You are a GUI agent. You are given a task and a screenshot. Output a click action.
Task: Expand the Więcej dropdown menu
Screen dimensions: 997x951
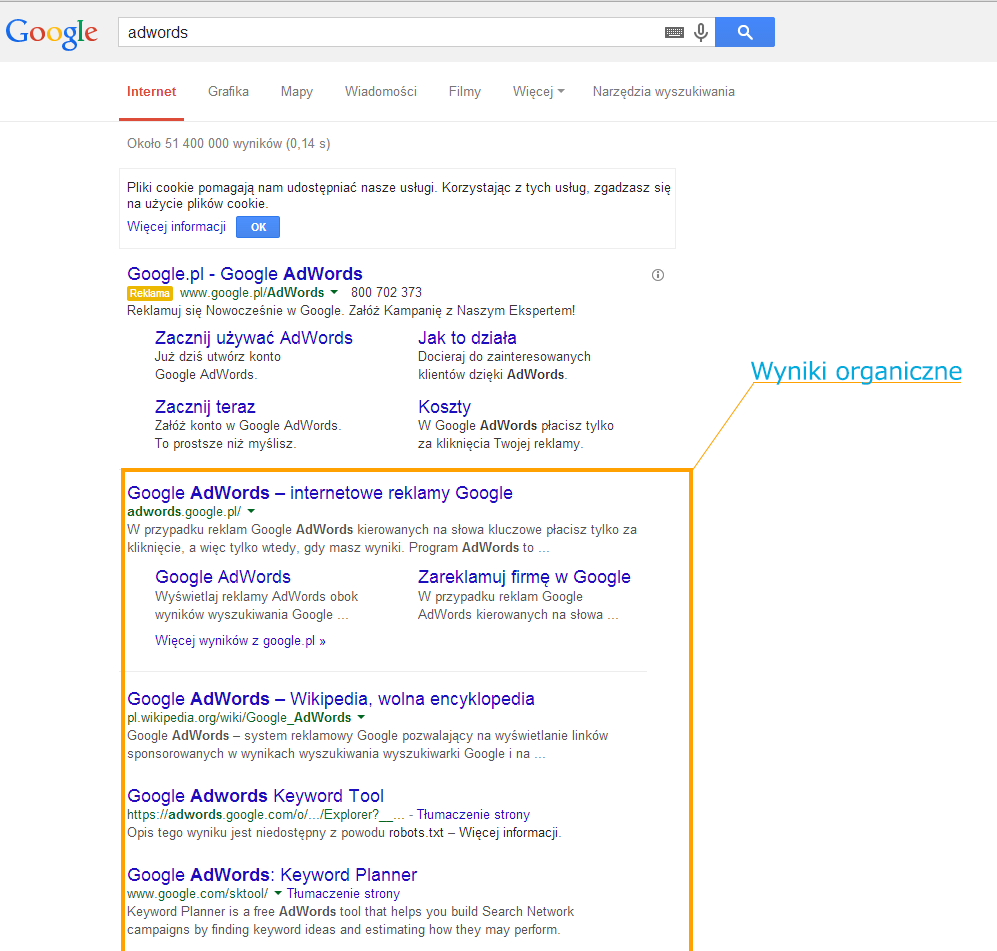[x=539, y=92]
